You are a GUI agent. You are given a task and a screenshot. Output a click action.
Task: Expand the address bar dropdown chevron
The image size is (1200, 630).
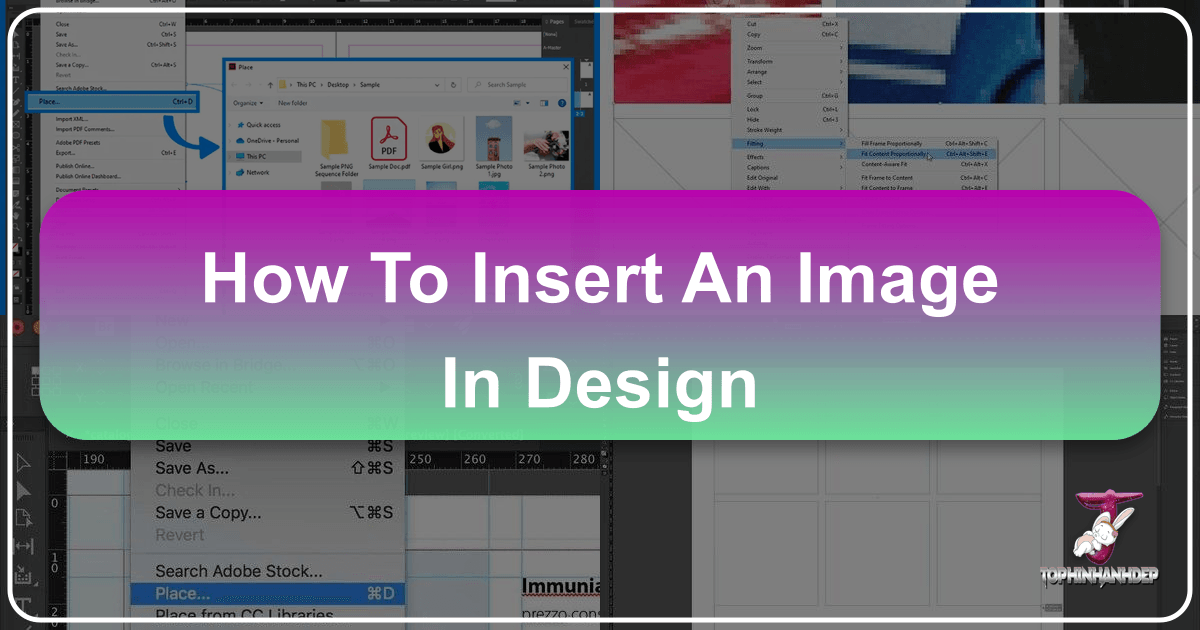pos(437,85)
